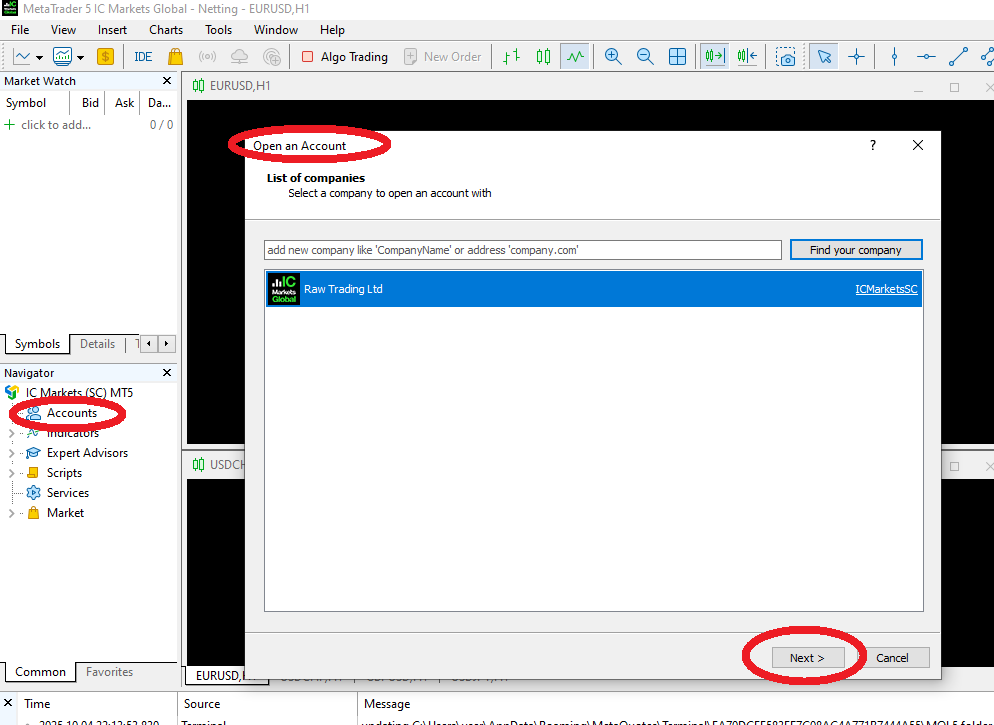Click the company name search field

[x=522, y=249]
